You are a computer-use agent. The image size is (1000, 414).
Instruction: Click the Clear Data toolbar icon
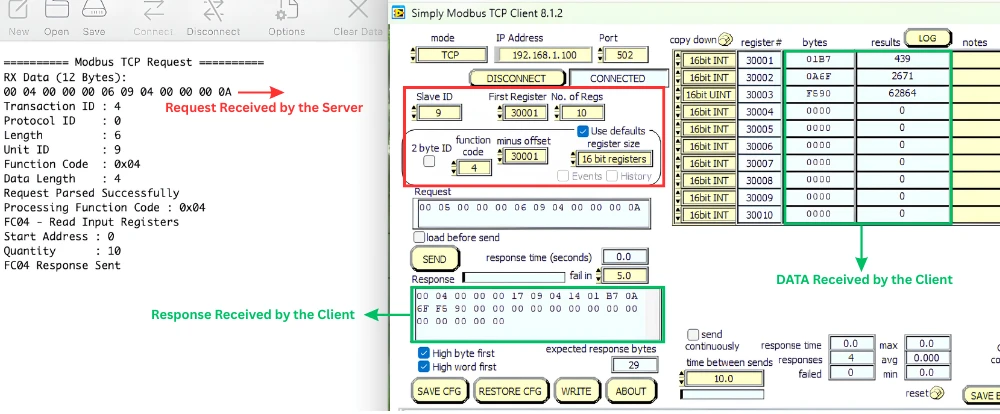click(358, 10)
